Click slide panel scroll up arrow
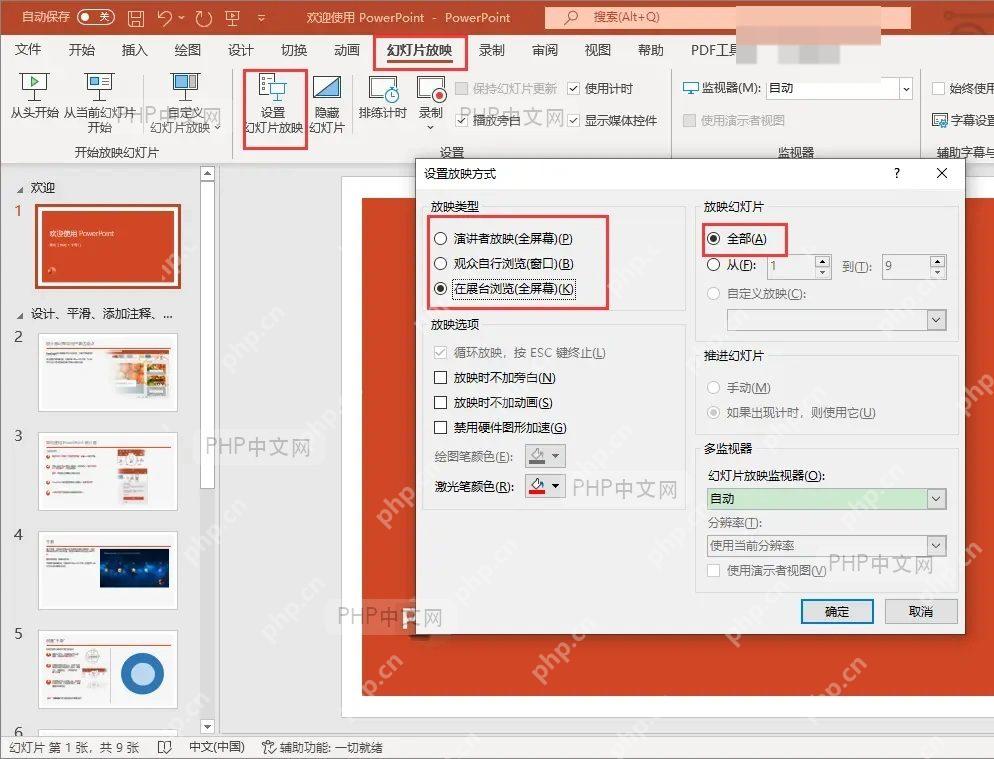 (x=207, y=173)
